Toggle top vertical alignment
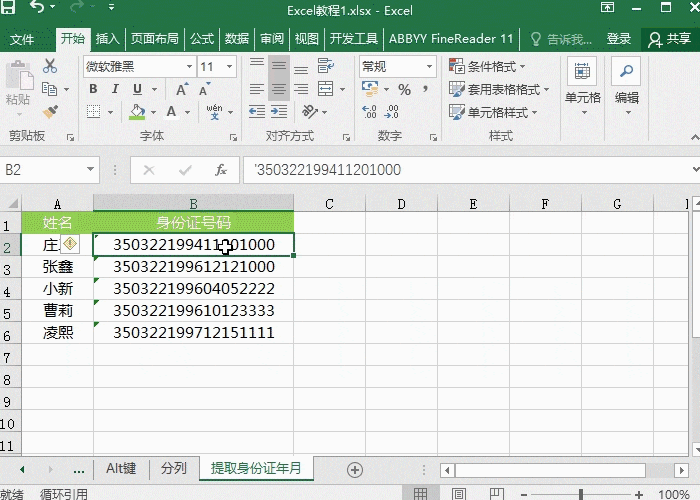Viewport: 700px width, 500px height. pos(257,62)
